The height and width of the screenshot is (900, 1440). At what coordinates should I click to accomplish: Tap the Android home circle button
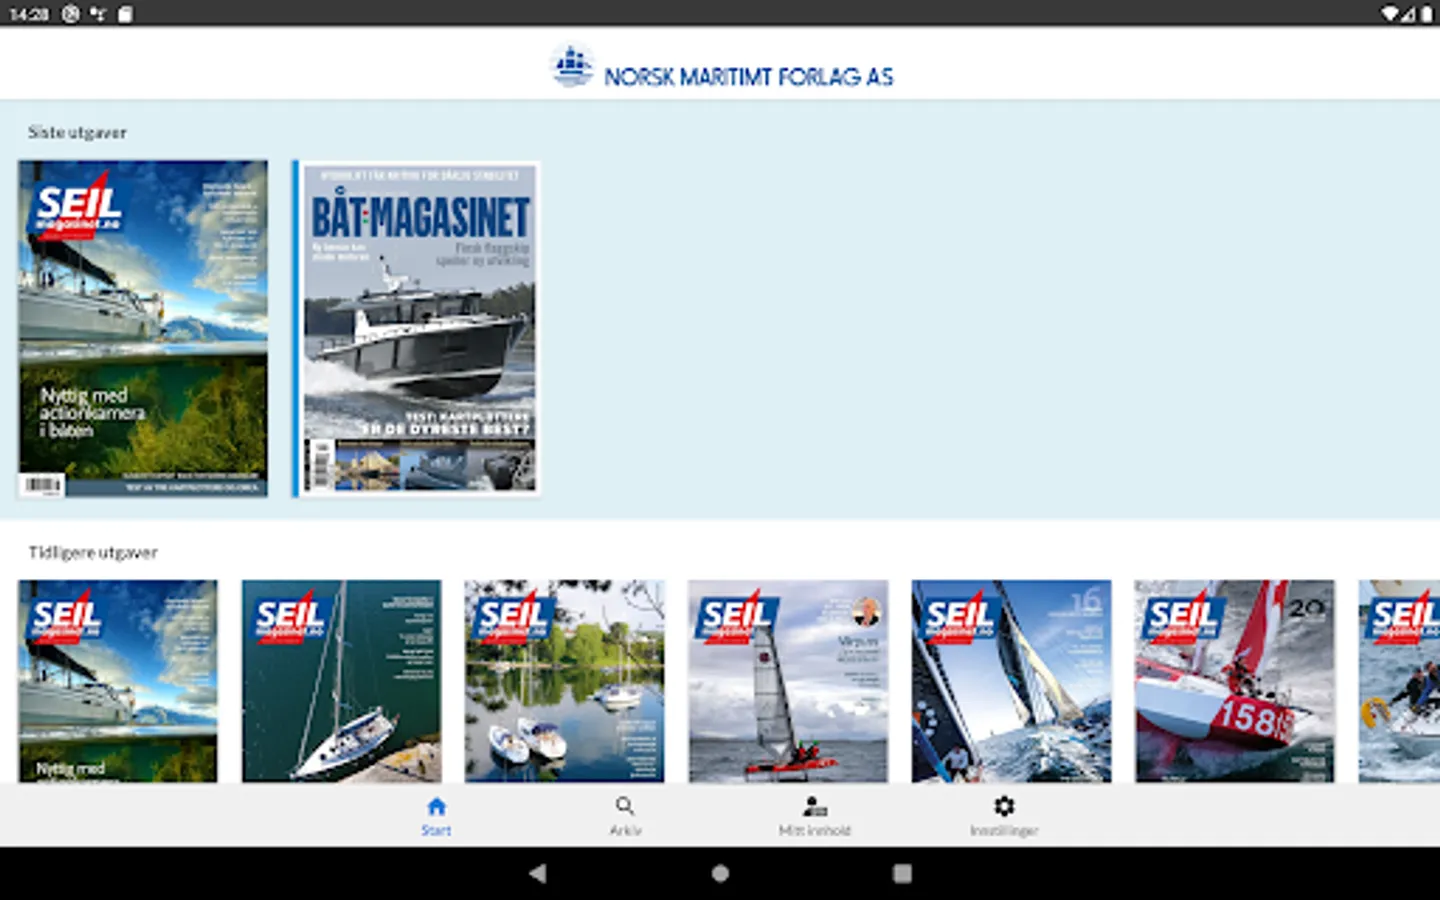pos(720,873)
